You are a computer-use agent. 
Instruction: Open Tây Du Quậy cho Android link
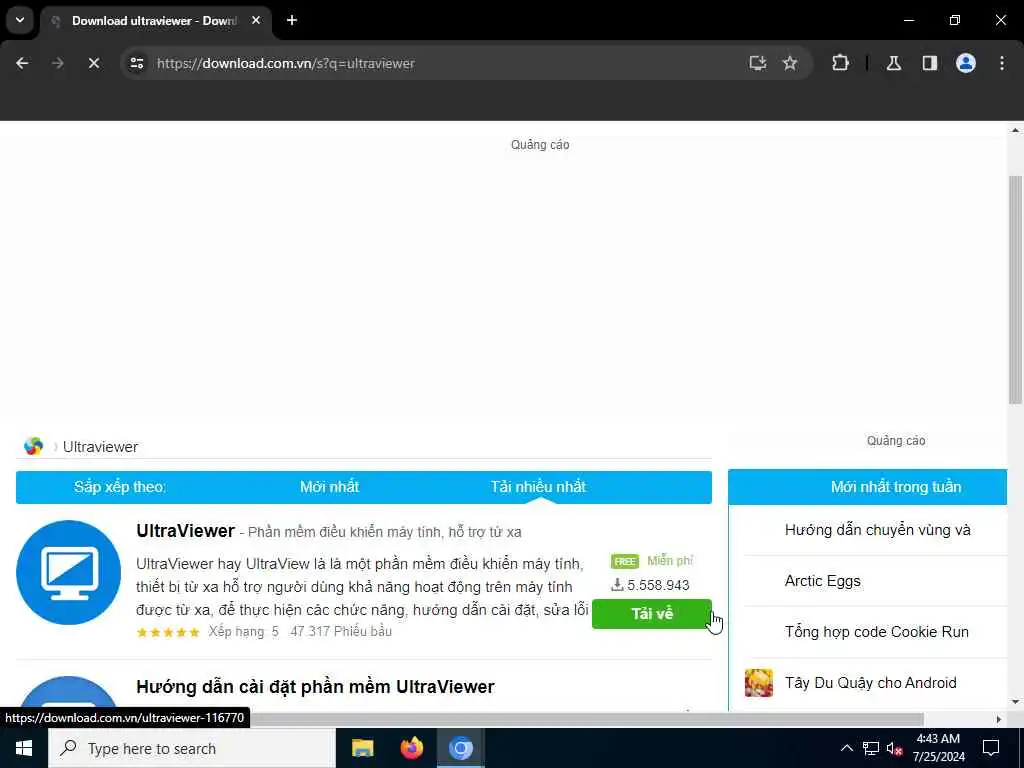(x=871, y=683)
